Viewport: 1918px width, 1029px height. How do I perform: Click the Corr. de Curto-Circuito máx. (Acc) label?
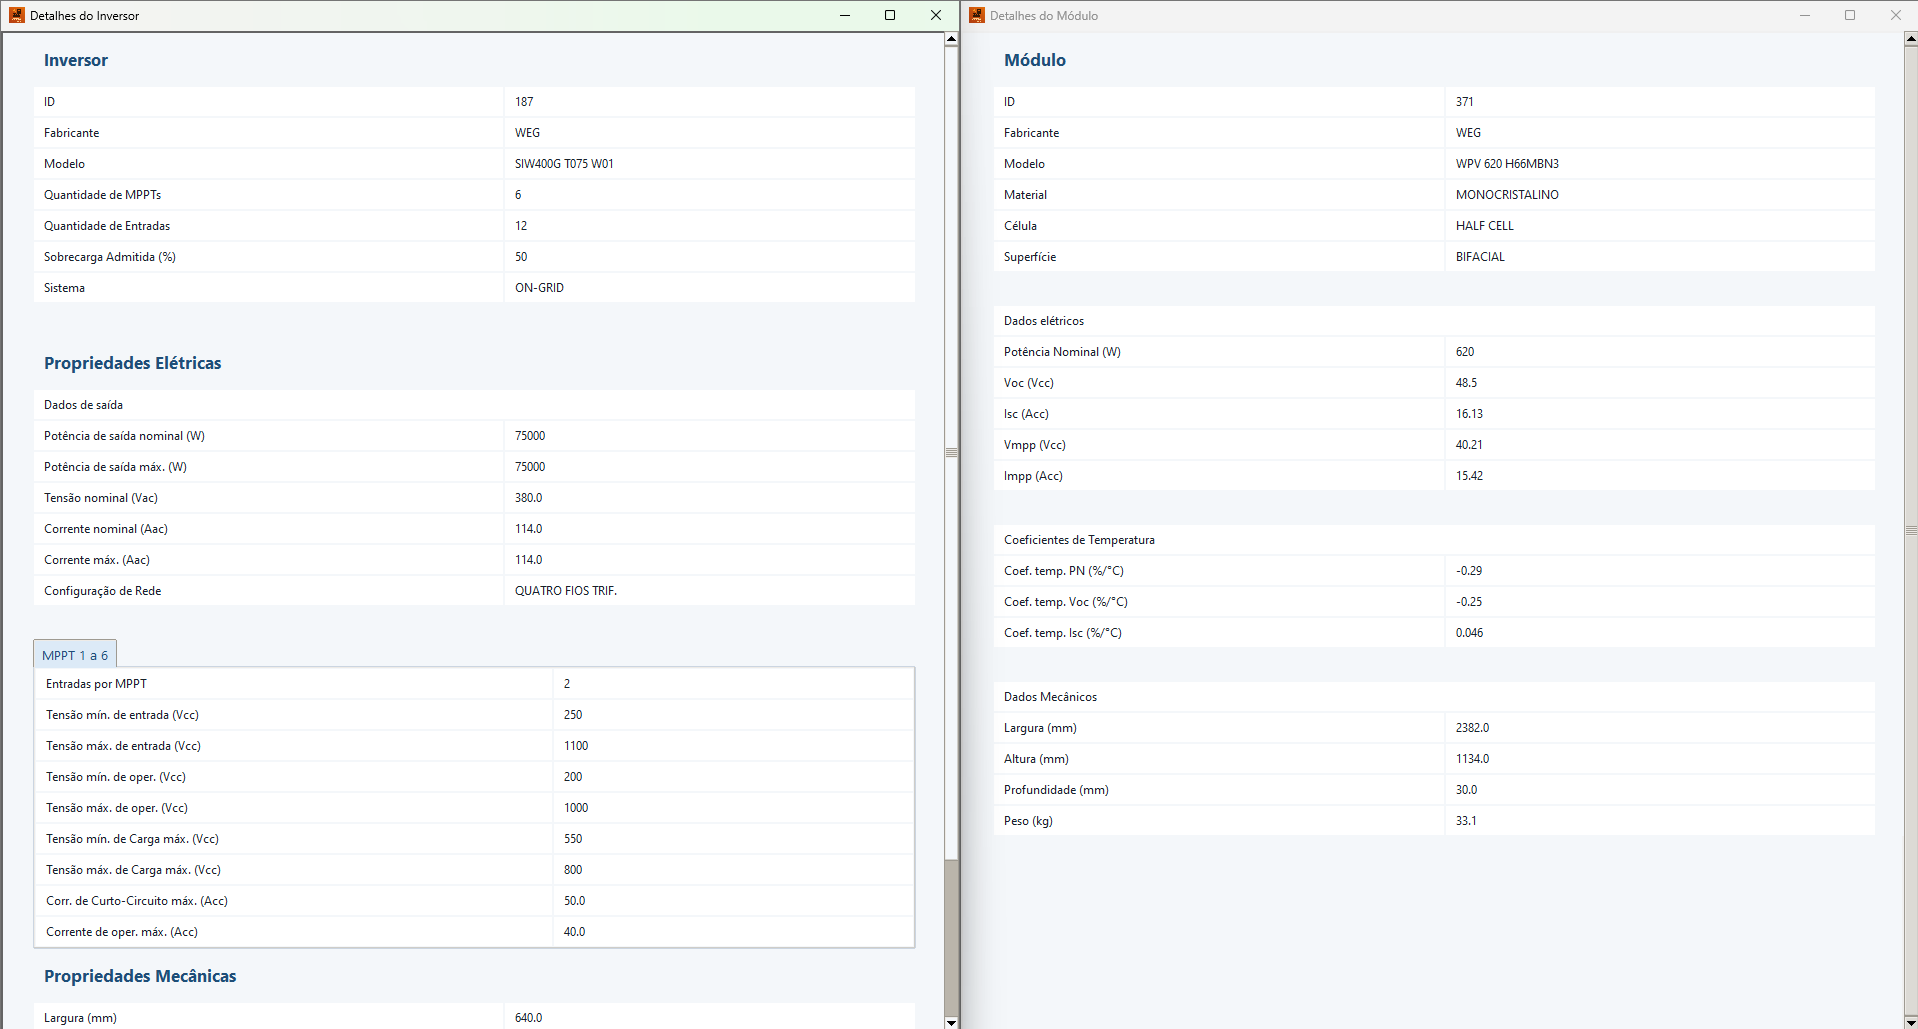coord(137,900)
